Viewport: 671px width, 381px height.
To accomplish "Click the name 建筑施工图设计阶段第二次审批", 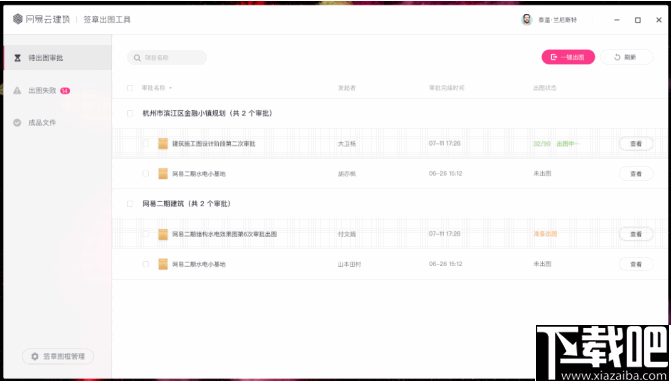I will (x=214, y=143).
